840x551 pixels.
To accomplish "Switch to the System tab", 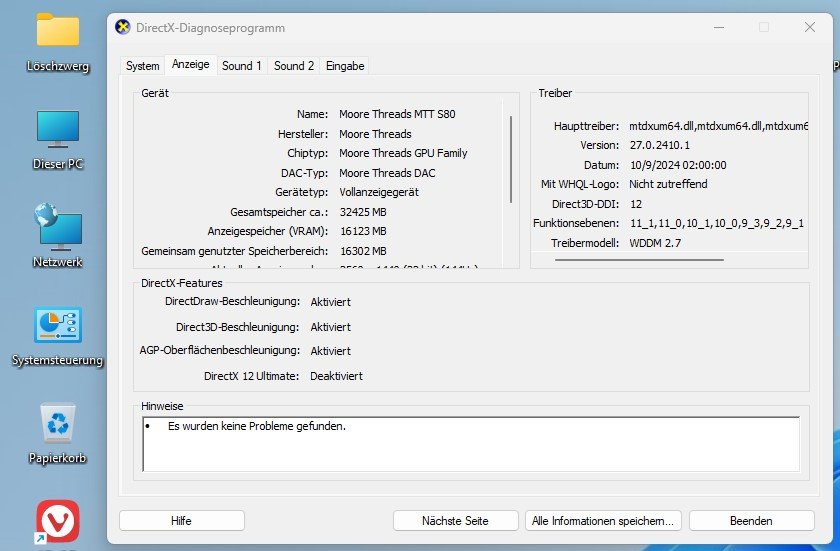I will coord(142,66).
